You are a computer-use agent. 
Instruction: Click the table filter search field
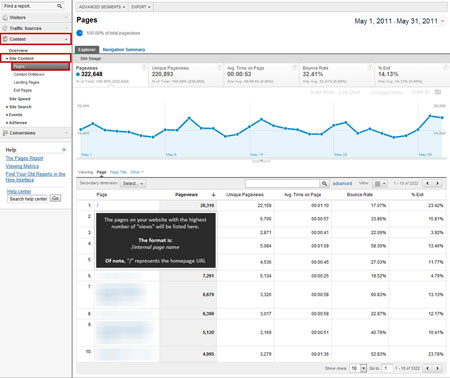(x=282, y=183)
